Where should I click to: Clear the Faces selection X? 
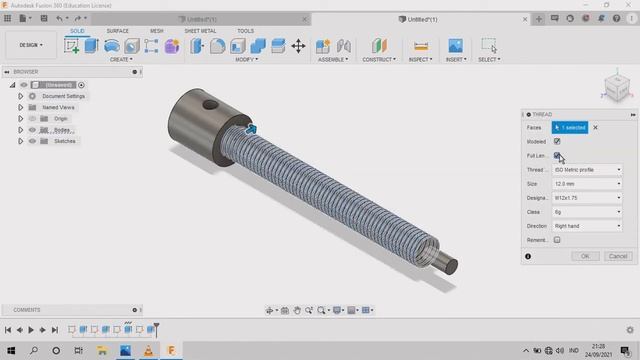(596, 127)
